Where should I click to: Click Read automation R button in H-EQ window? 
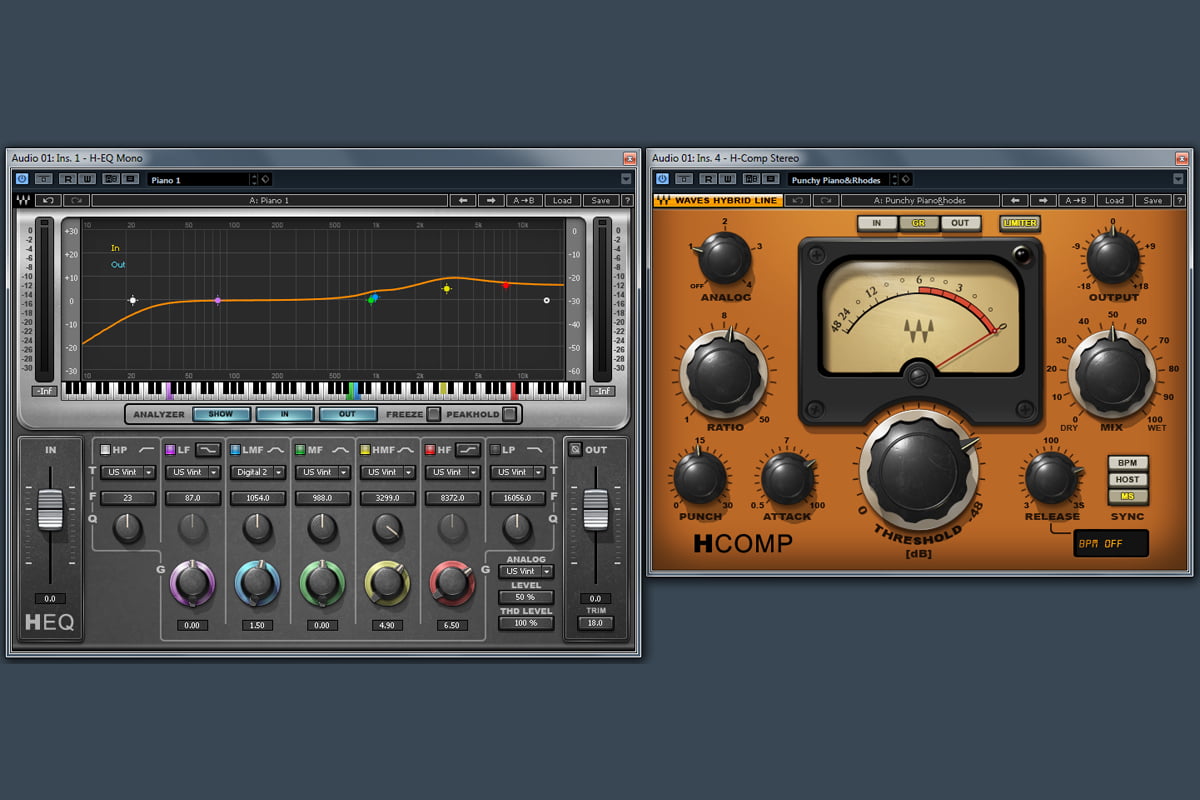pos(66,179)
